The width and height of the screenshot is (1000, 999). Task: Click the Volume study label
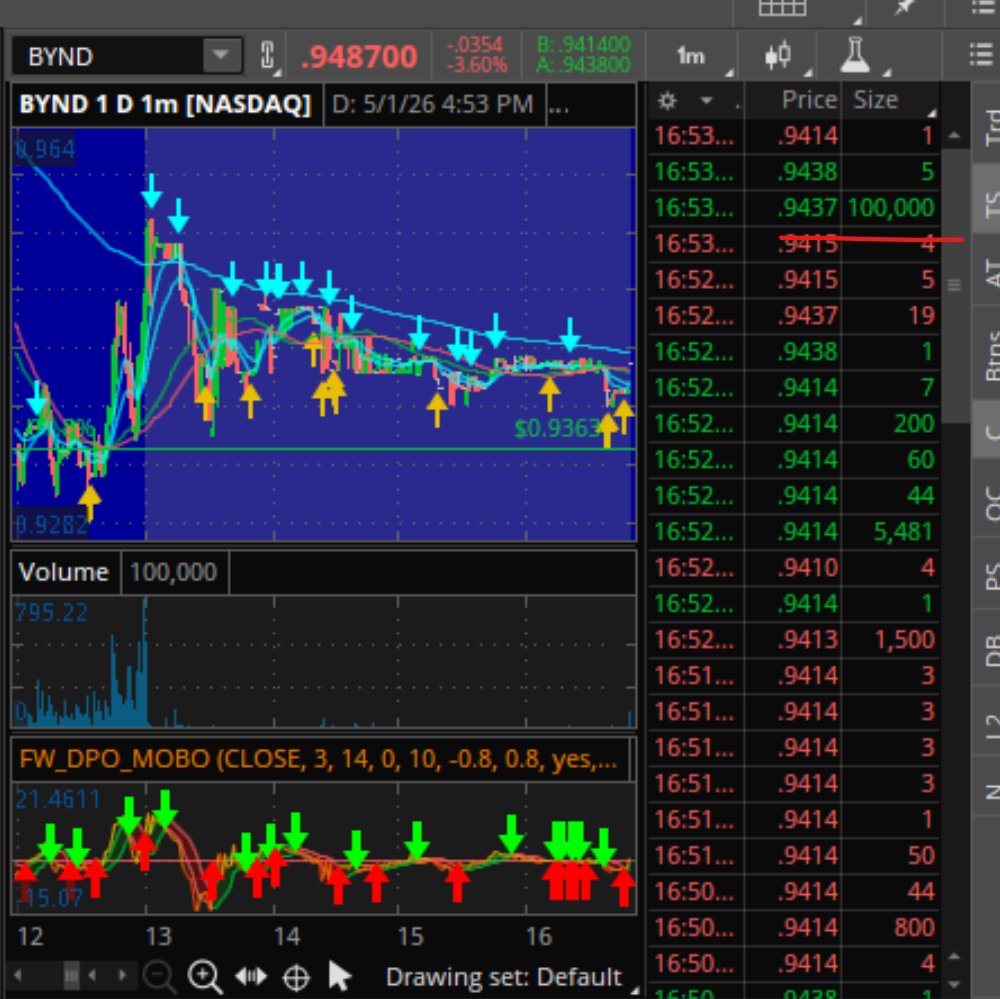pyautogui.click(x=64, y=572)
